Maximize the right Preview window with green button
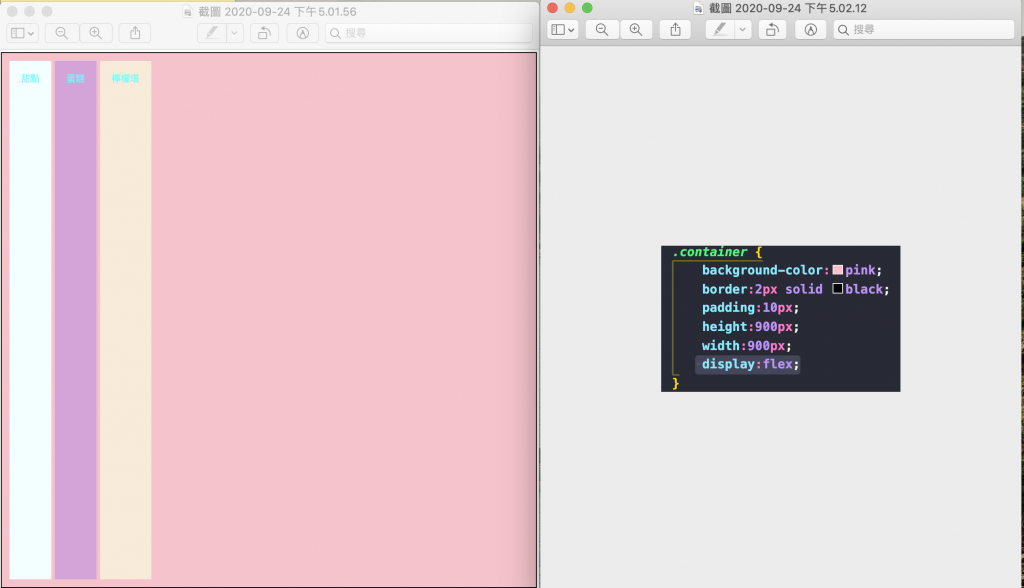This screenshot has height=588, width=1024. click(587, 8)
